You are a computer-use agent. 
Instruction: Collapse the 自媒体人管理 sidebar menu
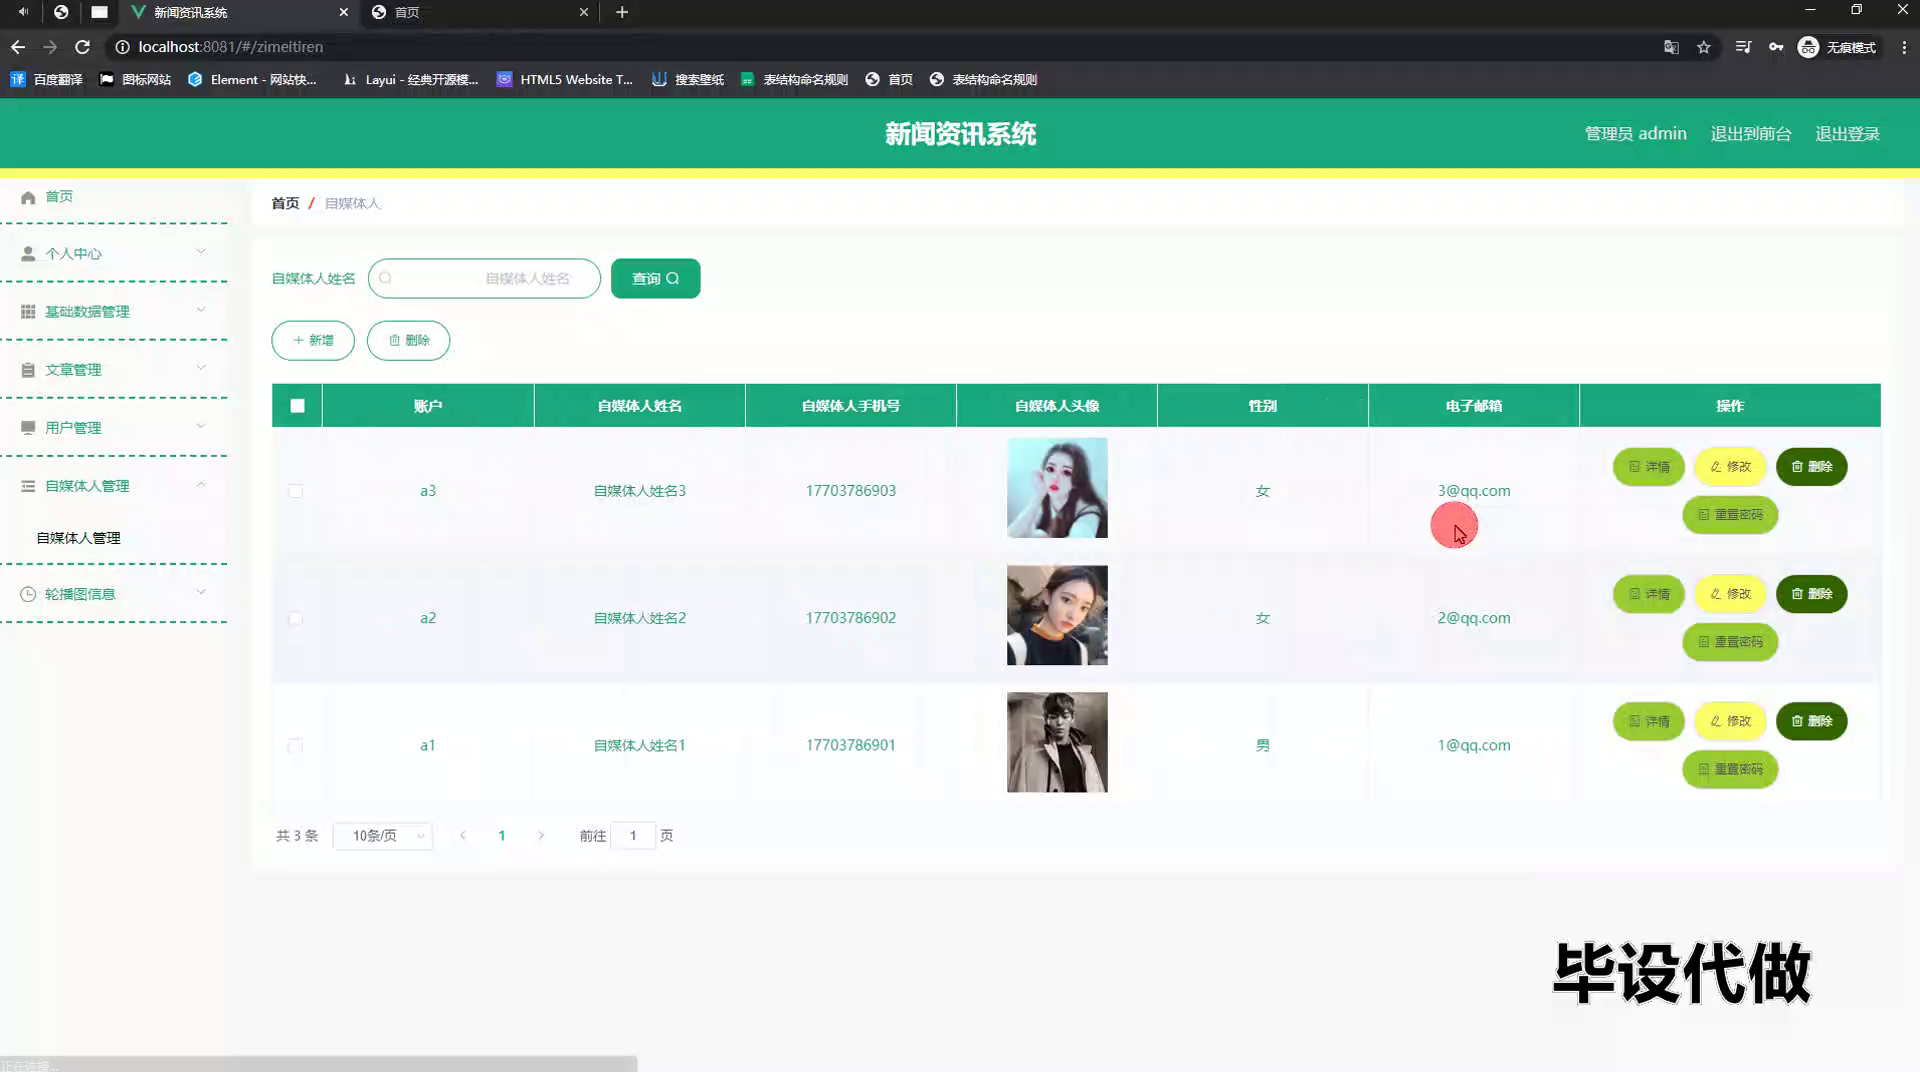click(114, 485)
